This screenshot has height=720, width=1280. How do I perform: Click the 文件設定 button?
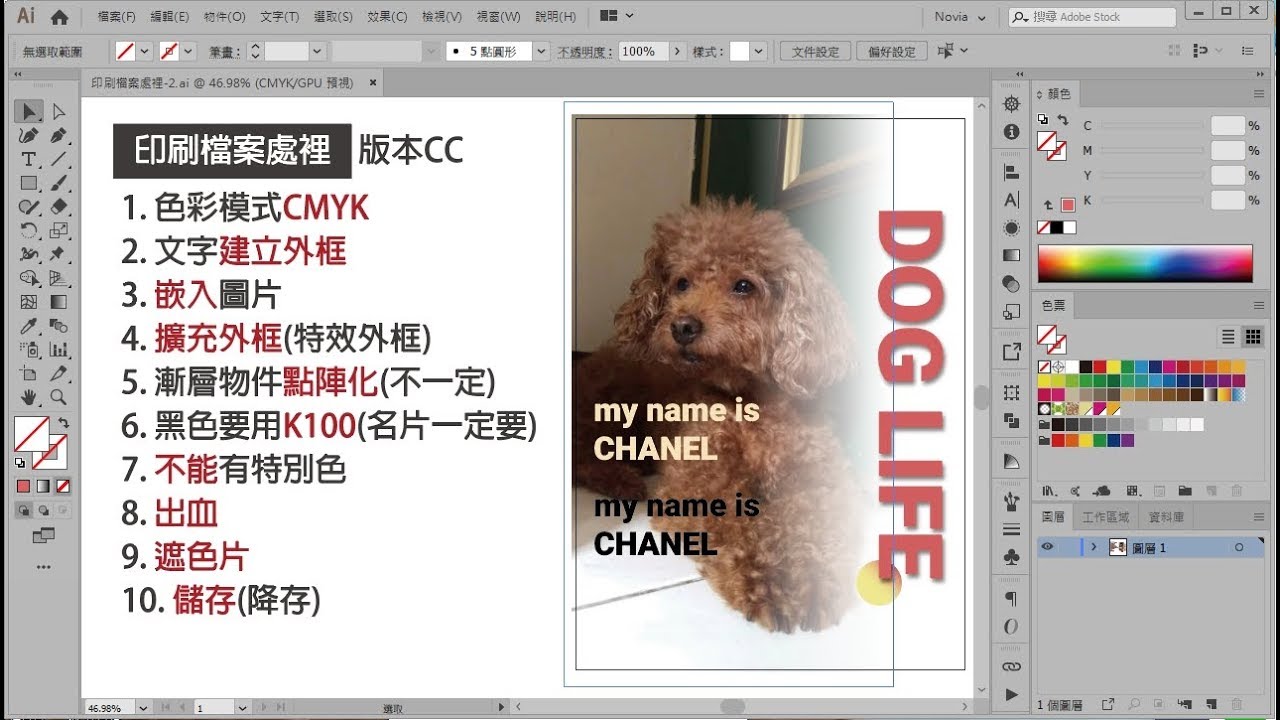click(x=815, y=51)
